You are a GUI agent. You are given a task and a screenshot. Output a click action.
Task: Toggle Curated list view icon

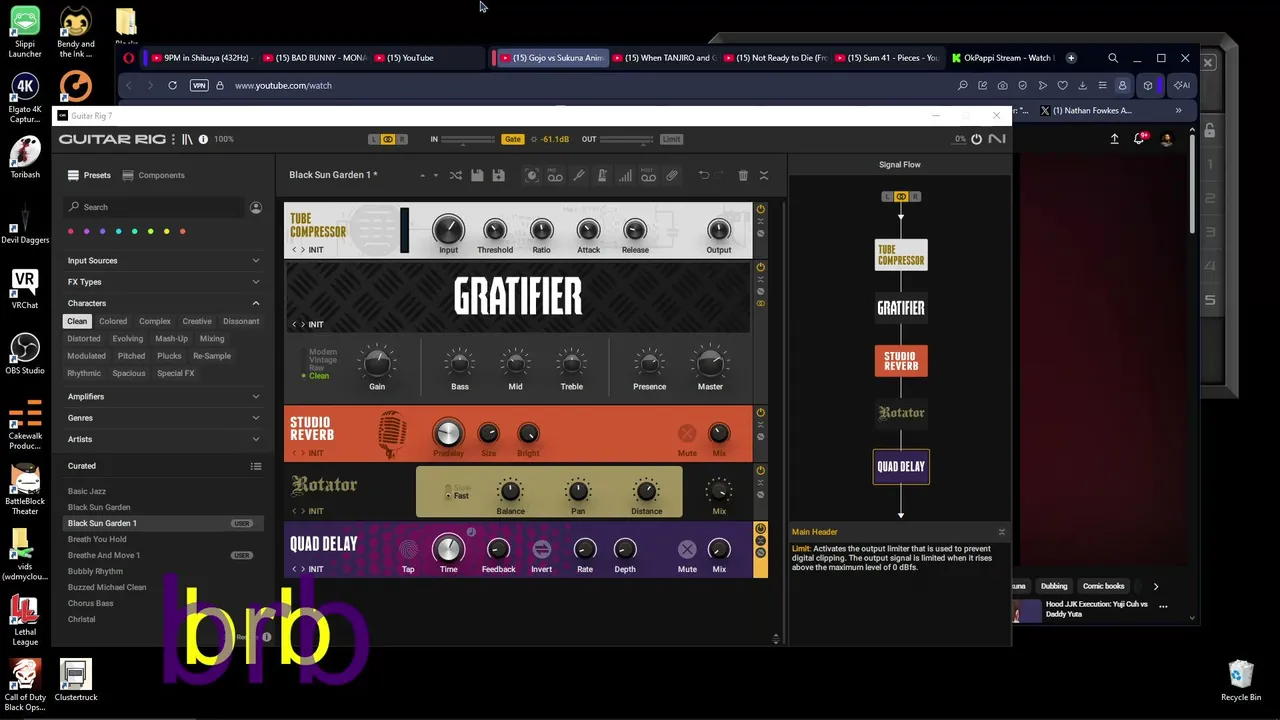tap(256, 466)
